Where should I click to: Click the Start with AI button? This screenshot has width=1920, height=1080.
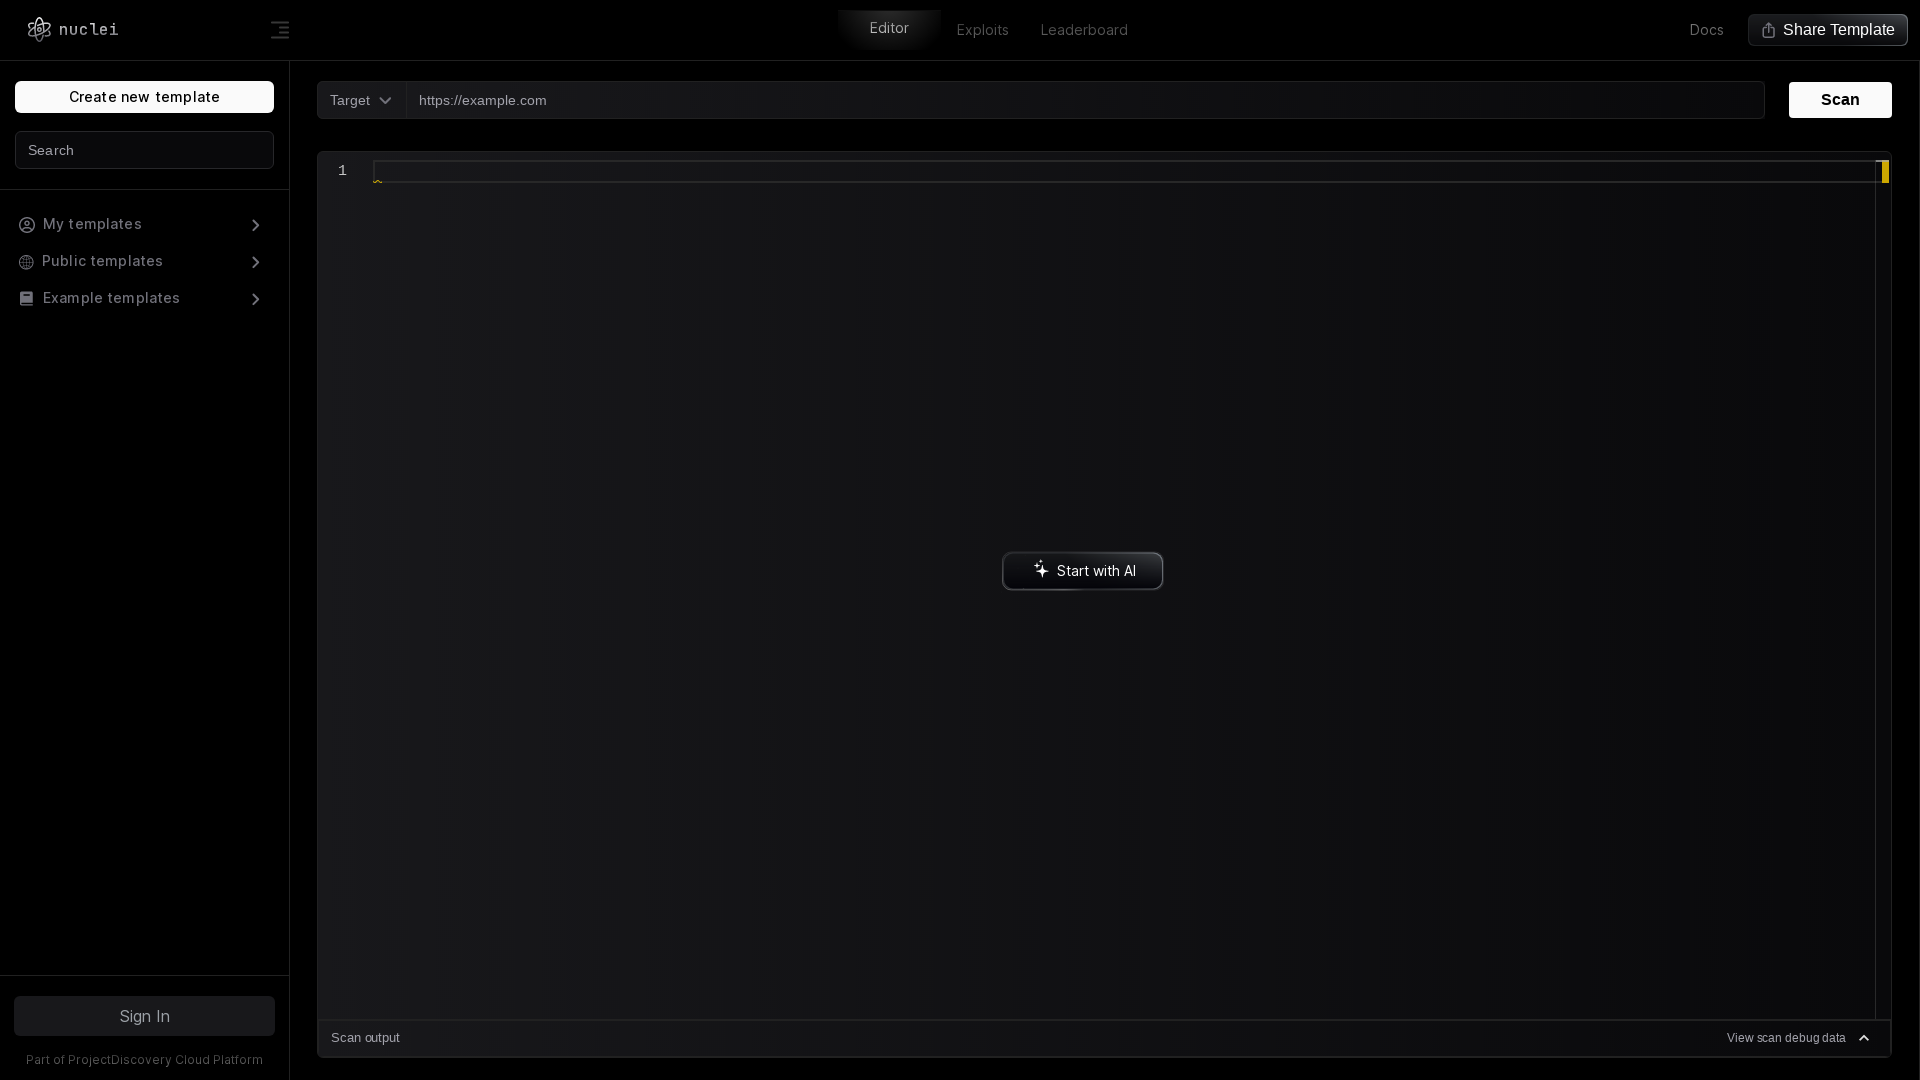pyautogui.click(x=1081, y=570)
